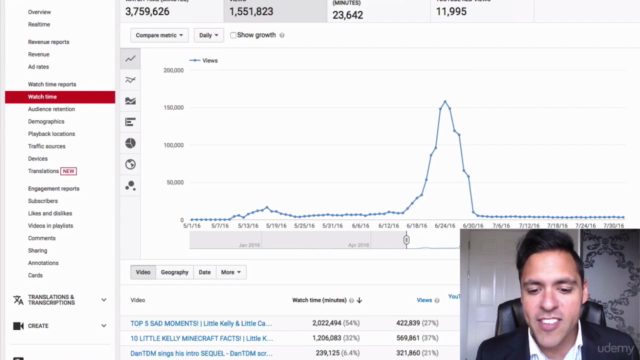
Task: Open Demographics report
Action: point(46,122)
